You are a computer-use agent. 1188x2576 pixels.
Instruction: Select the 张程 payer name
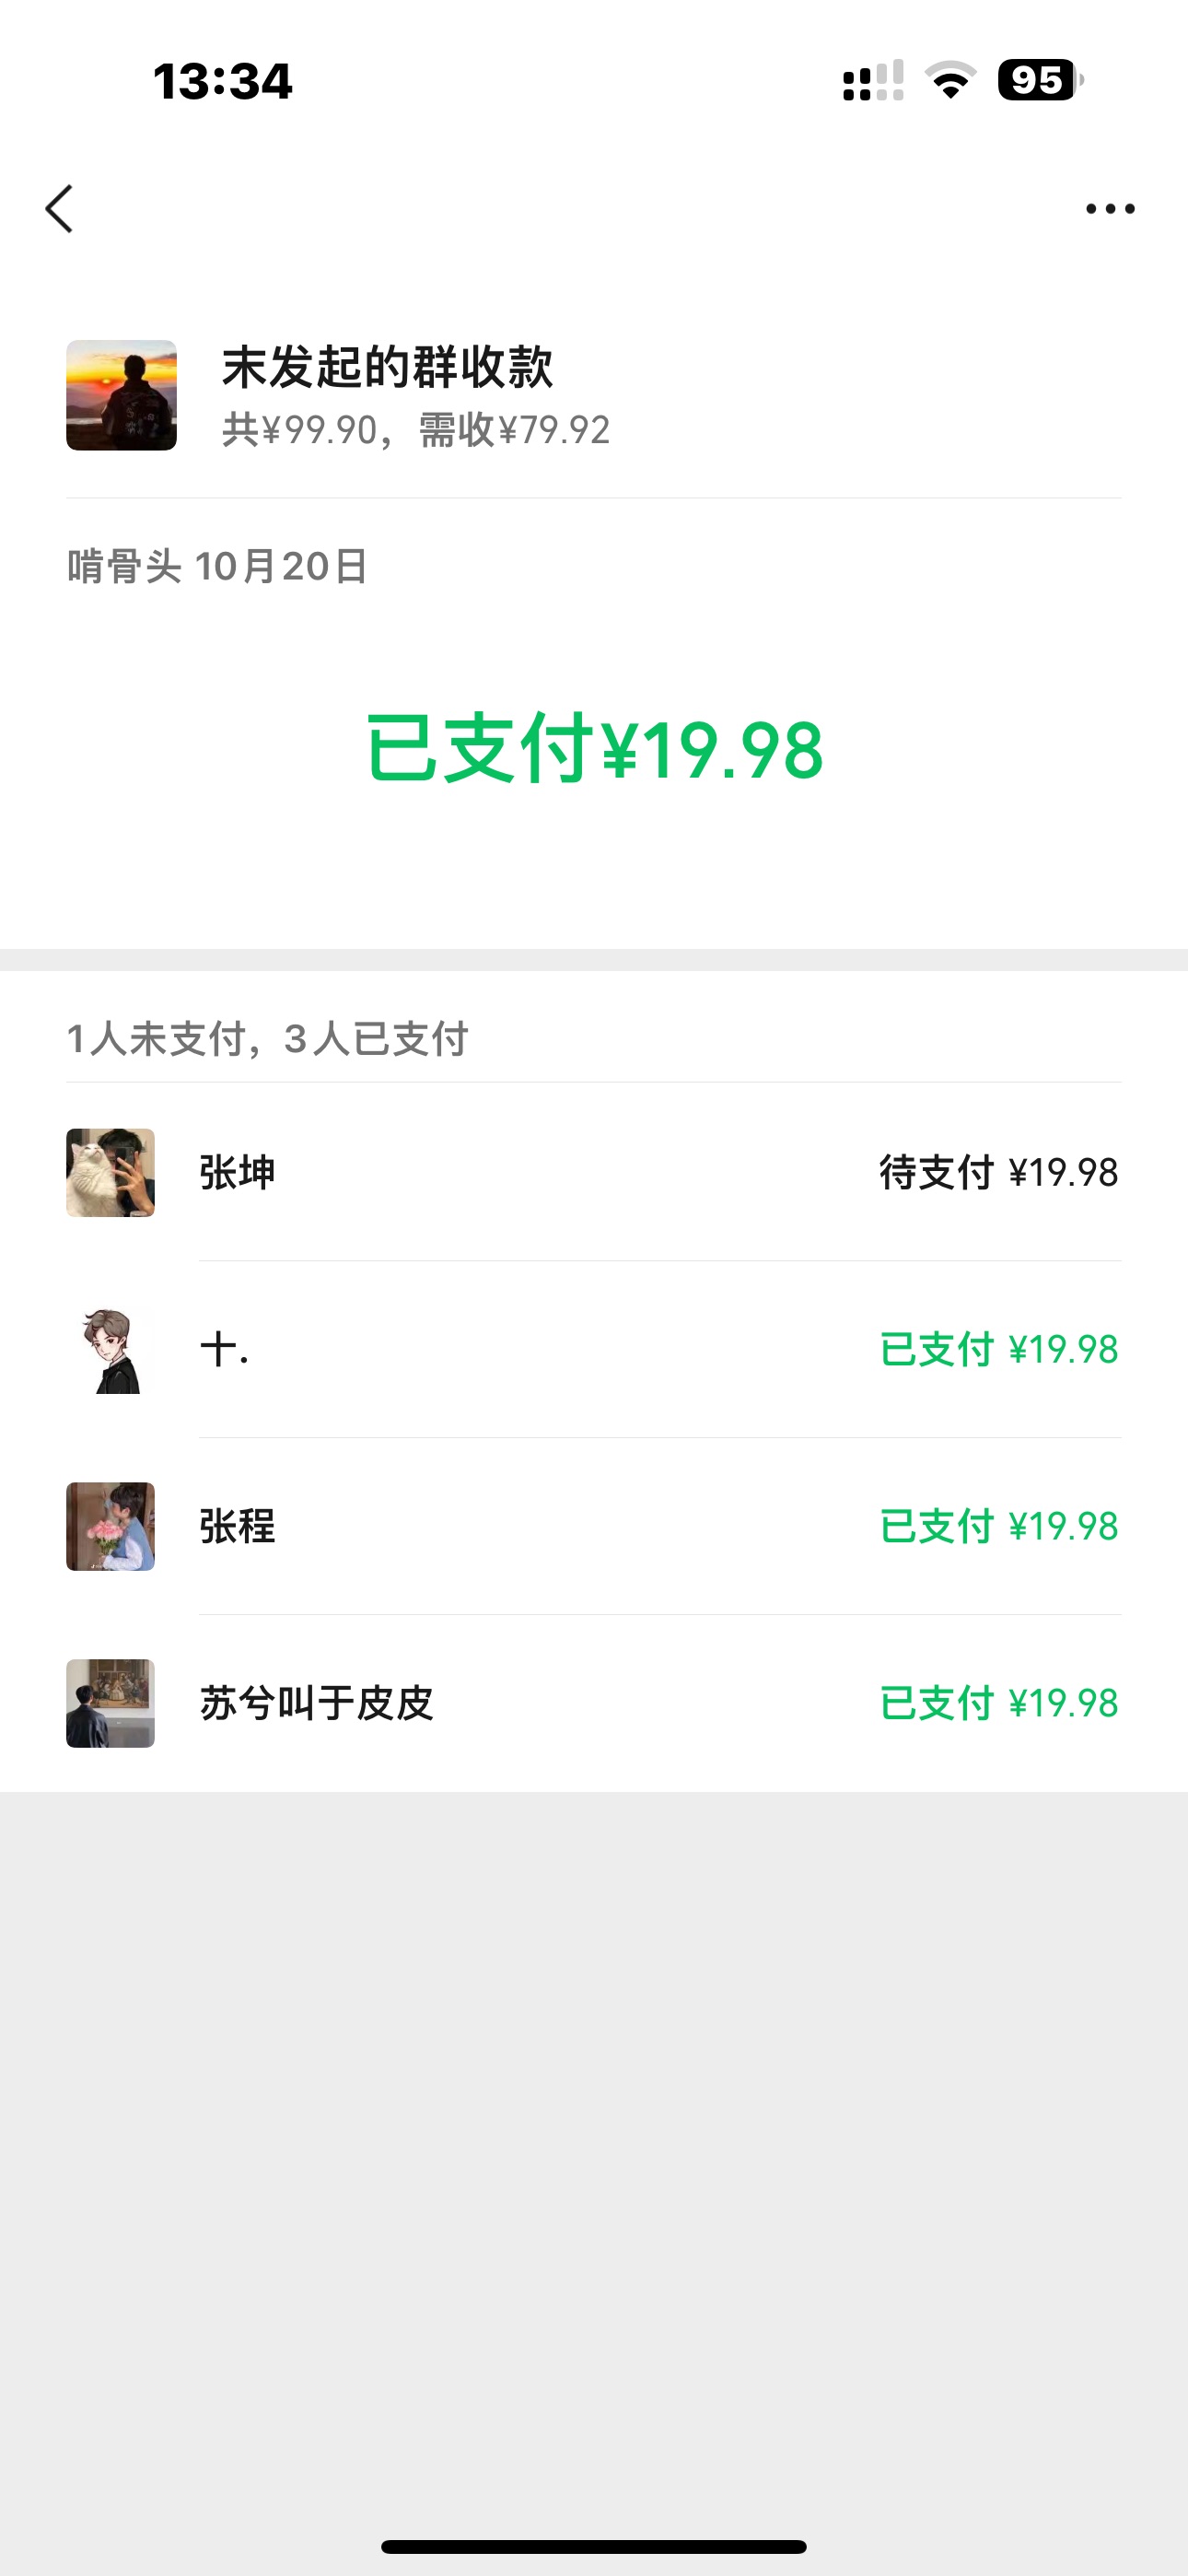coord(237,1526)
